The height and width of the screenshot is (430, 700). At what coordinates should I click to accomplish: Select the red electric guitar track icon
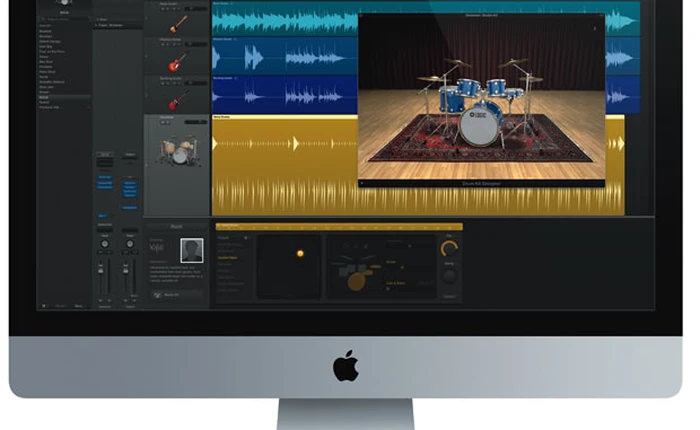(178, 100)
